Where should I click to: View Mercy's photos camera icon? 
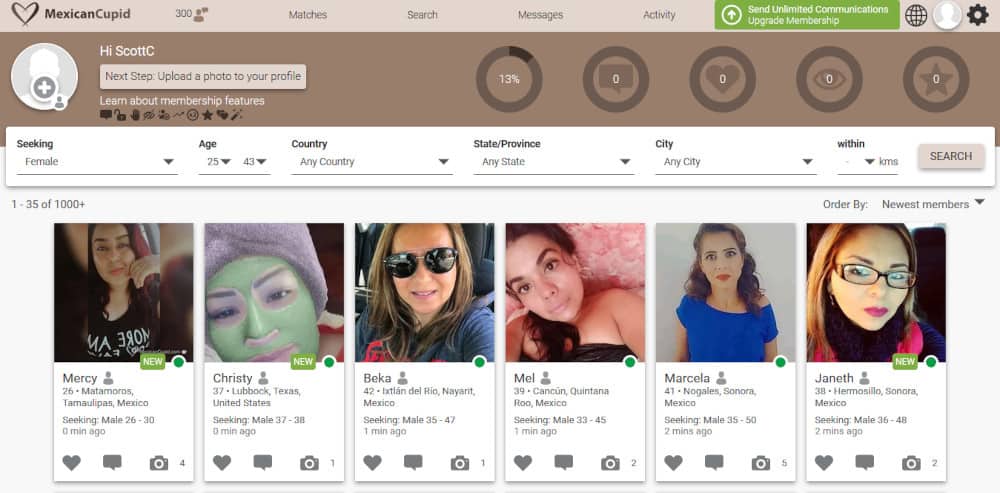159,464
